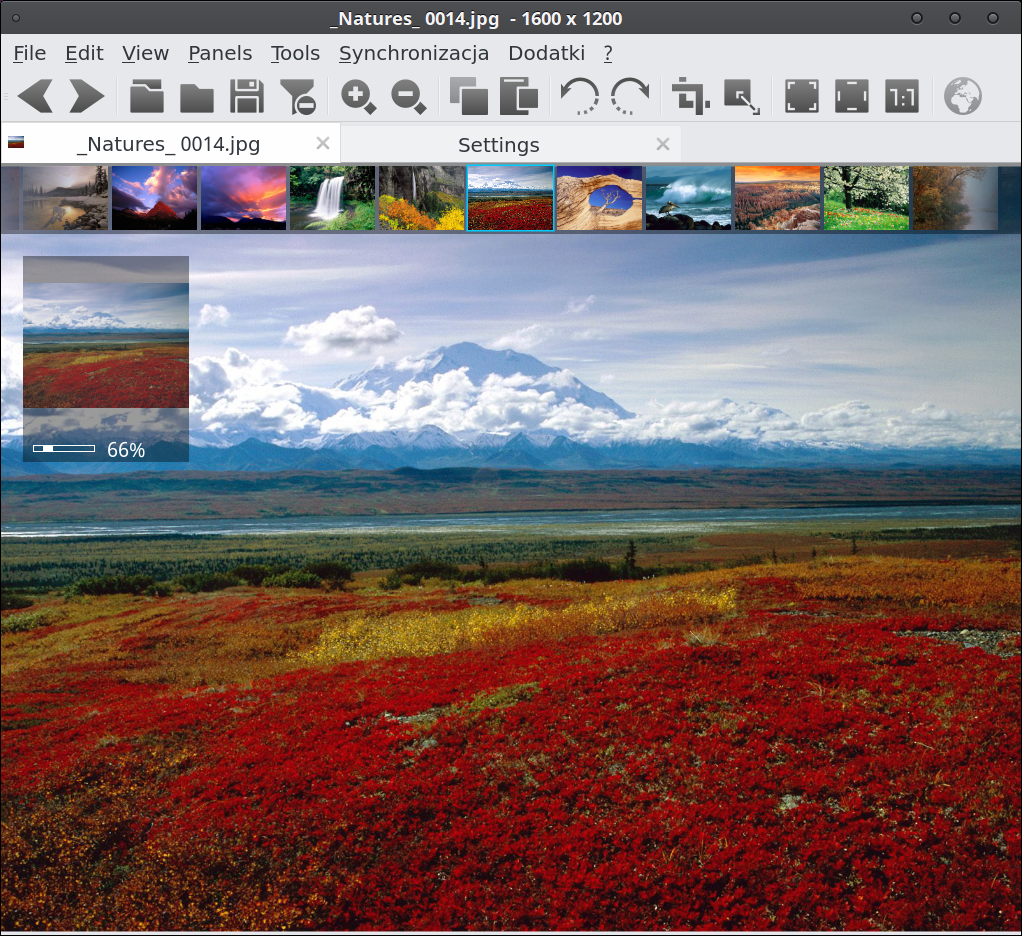1022x936 pixels.
Task: Click the paste icon in the toolbar
Action: click(519, 96)
